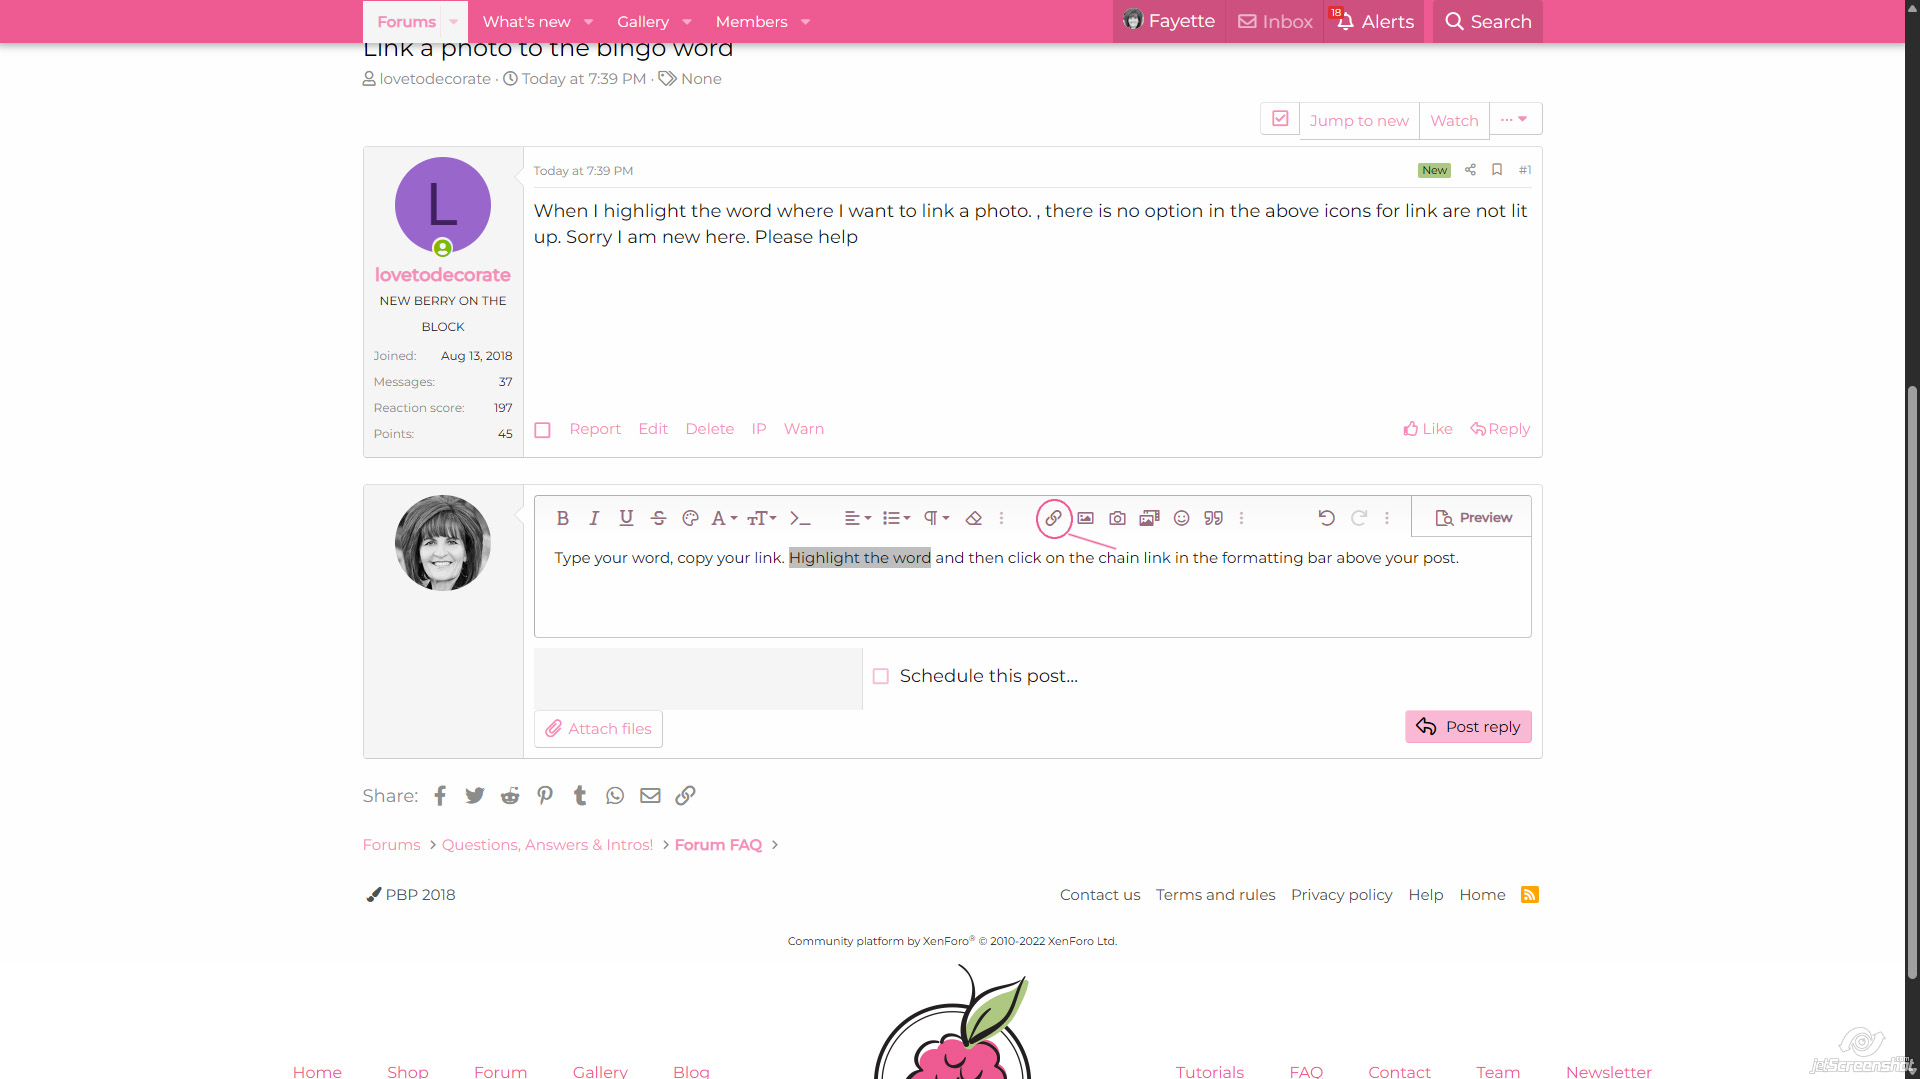The width and height of the screenshot is (1920, 1079).
Task: Click the mark-read checkbox icon near Jump to new
Action: pyautogui.click(x=1280, y=119)
